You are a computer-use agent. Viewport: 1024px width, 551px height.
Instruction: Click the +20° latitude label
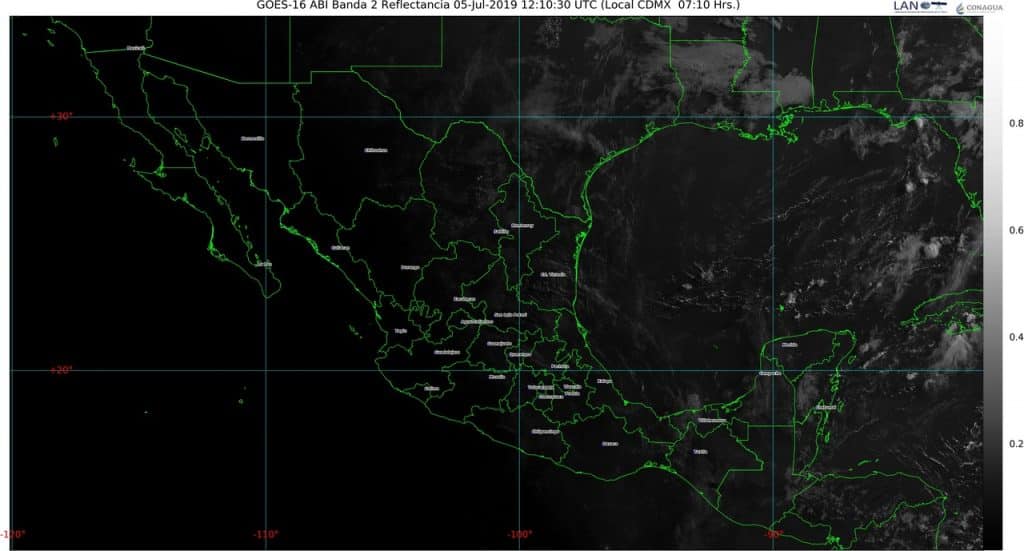(x=61, y=370)
